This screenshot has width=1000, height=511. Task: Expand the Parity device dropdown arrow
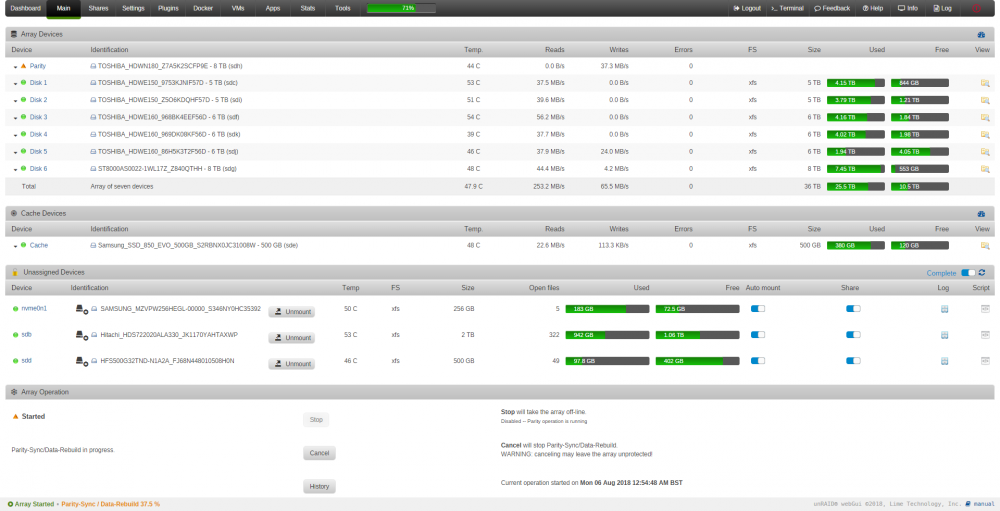click(15, 67)
